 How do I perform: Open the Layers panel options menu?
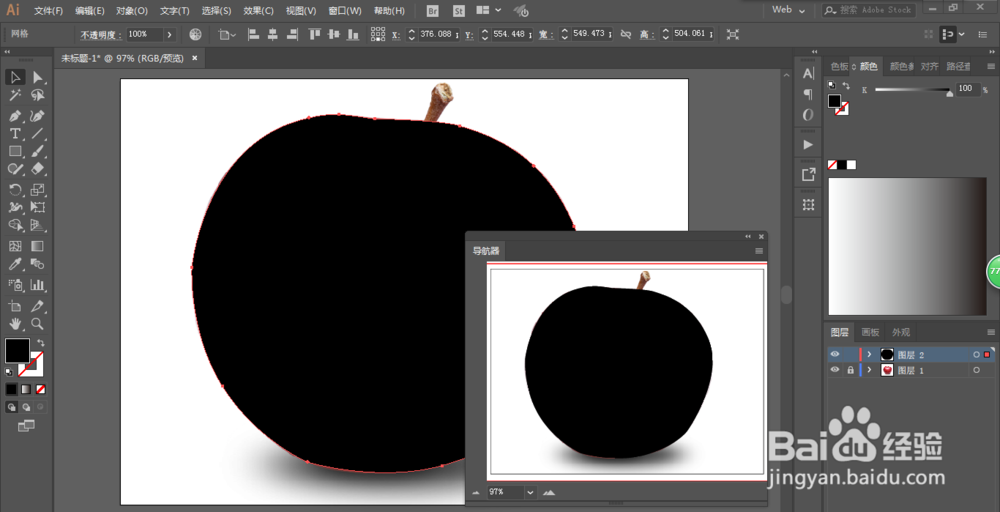pyautogui.click(x=990, y=332)
